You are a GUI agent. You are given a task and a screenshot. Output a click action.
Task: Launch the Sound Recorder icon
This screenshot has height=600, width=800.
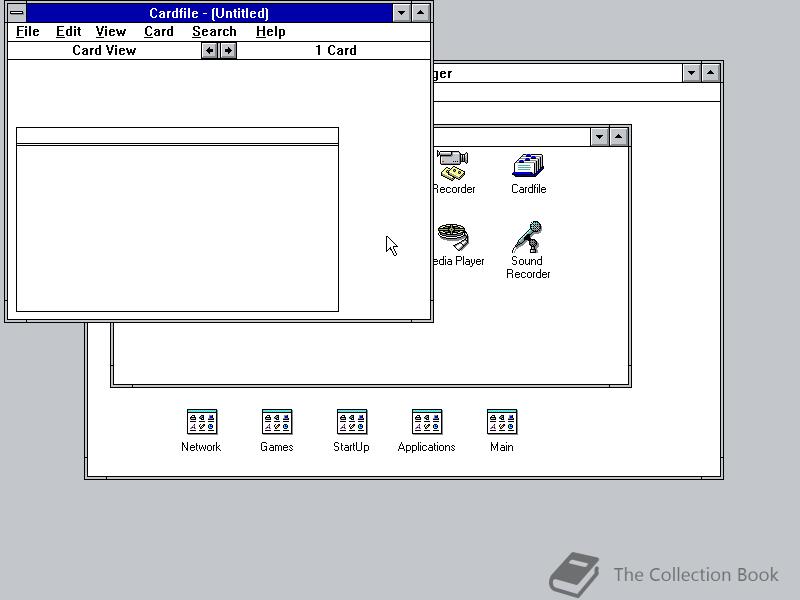[x=528, y=237]
